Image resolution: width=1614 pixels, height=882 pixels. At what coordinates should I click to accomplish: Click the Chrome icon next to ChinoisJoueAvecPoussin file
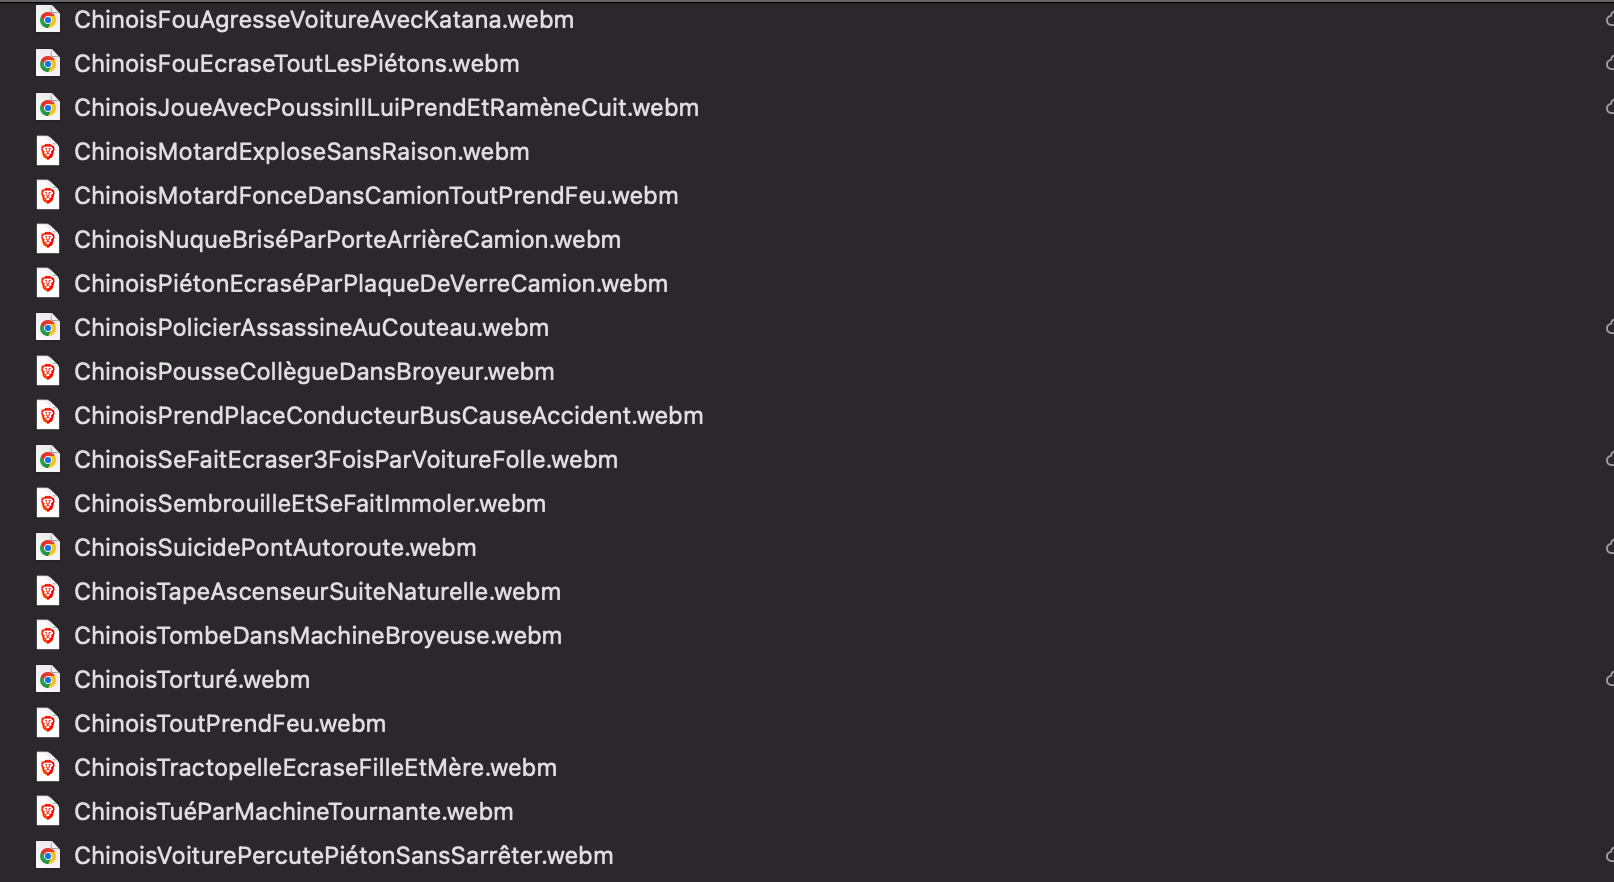point(47,108)
